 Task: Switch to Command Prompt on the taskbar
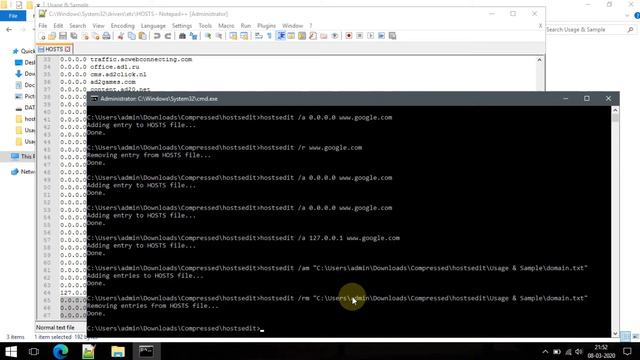pyautogui.click(x=146, y=351)
